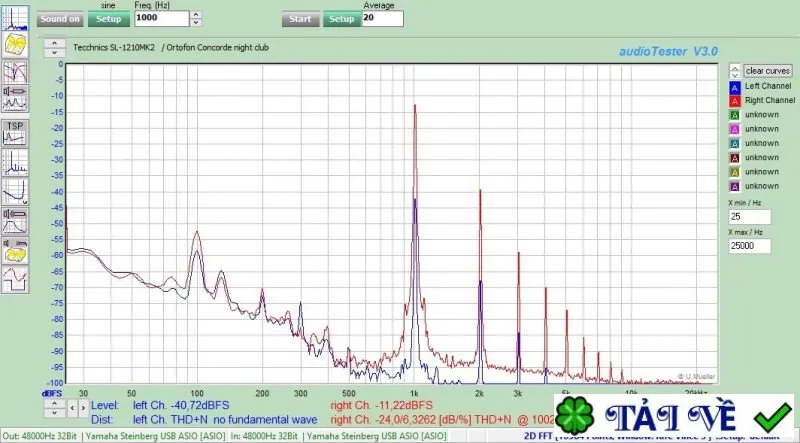Open the square wave oscilloscope icon
Screen dimensions: 800x443
coord(15,280)
